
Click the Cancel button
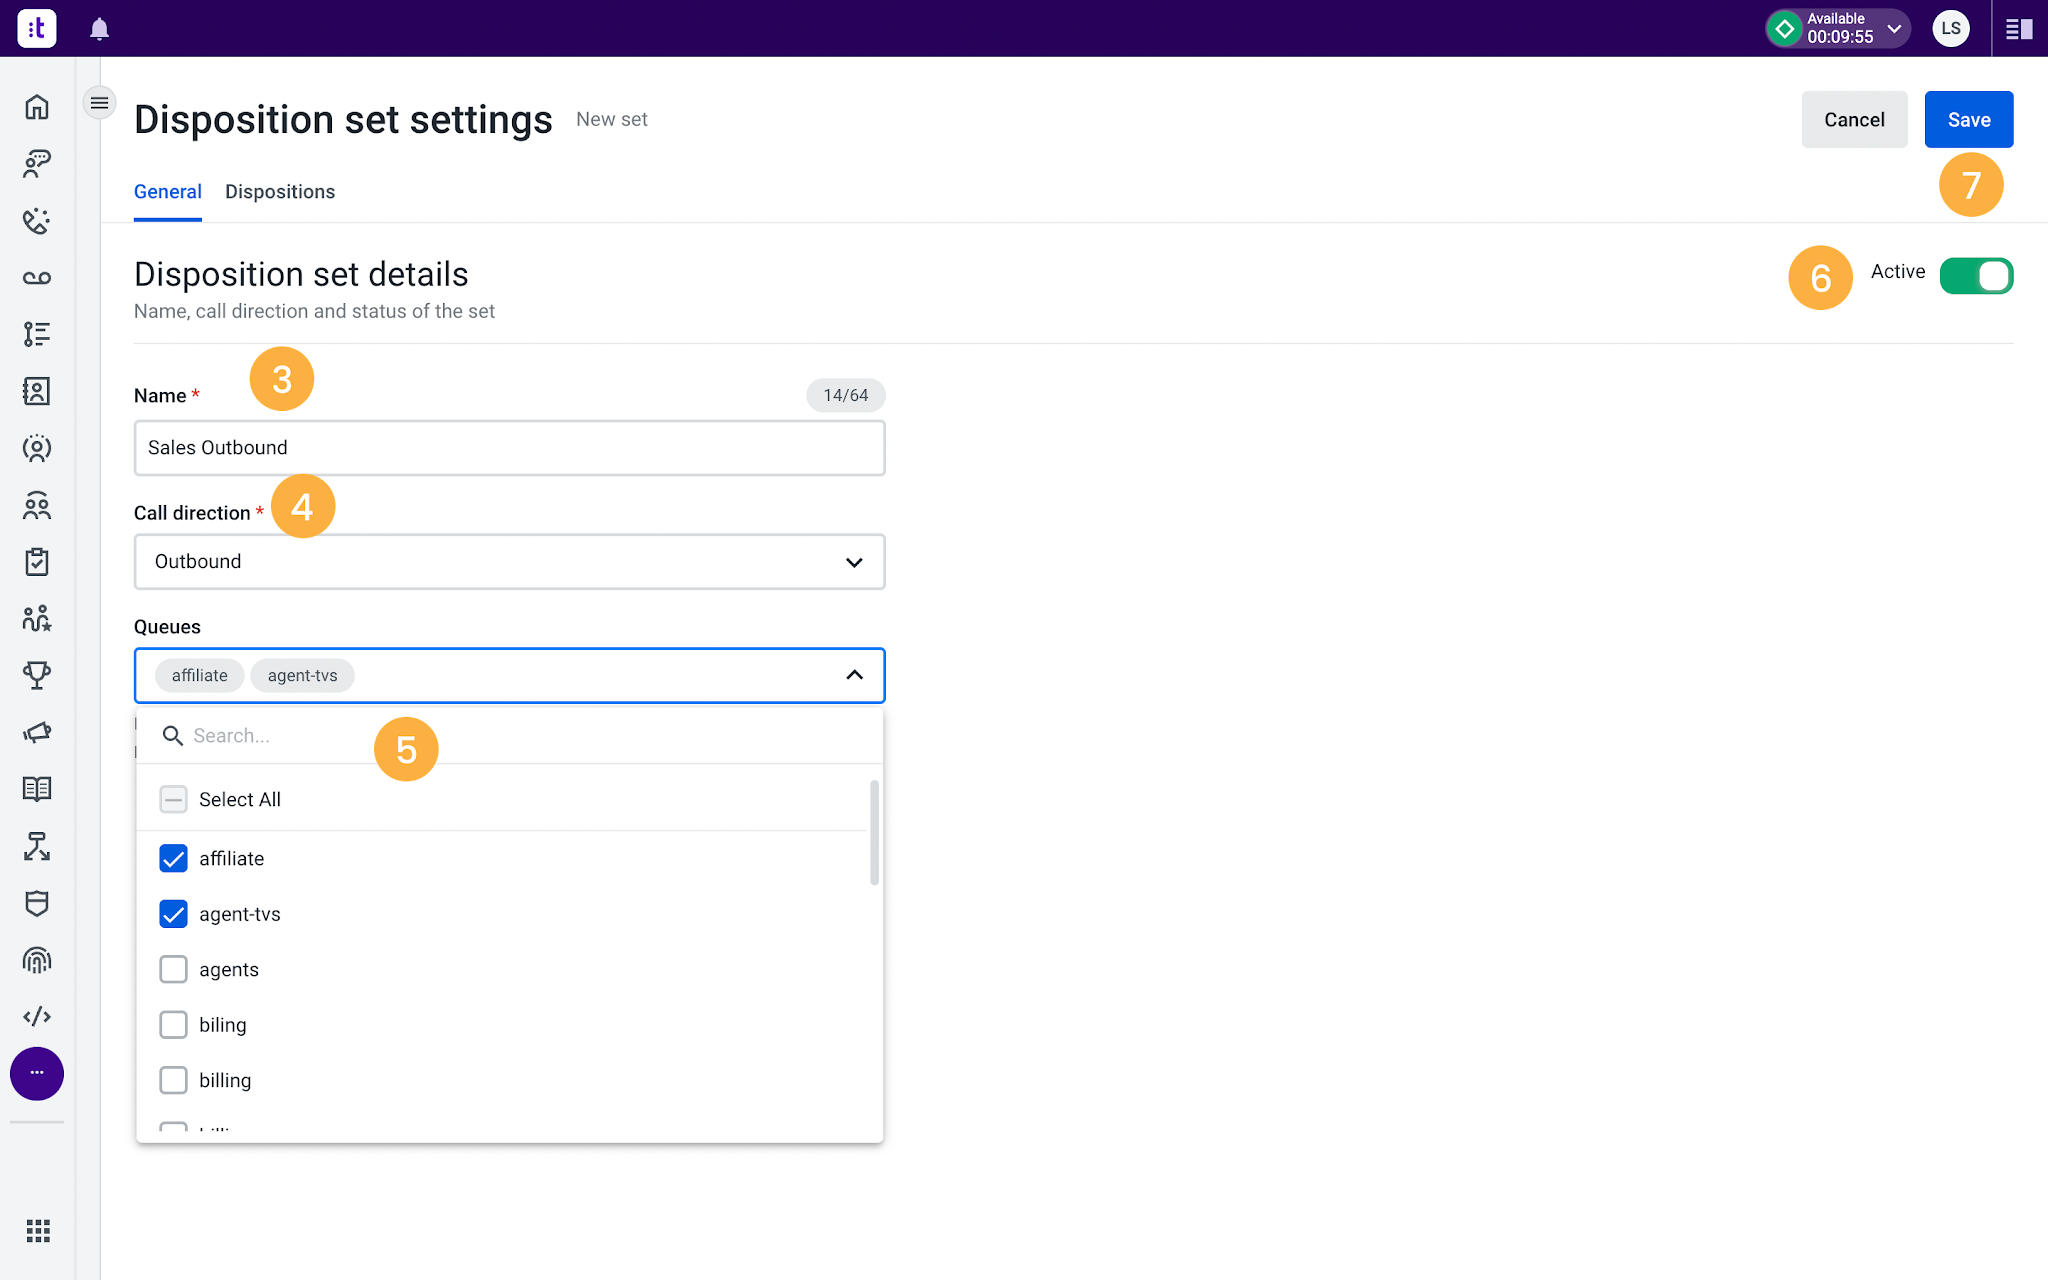pyautogui.click(x=1854, y=119)
